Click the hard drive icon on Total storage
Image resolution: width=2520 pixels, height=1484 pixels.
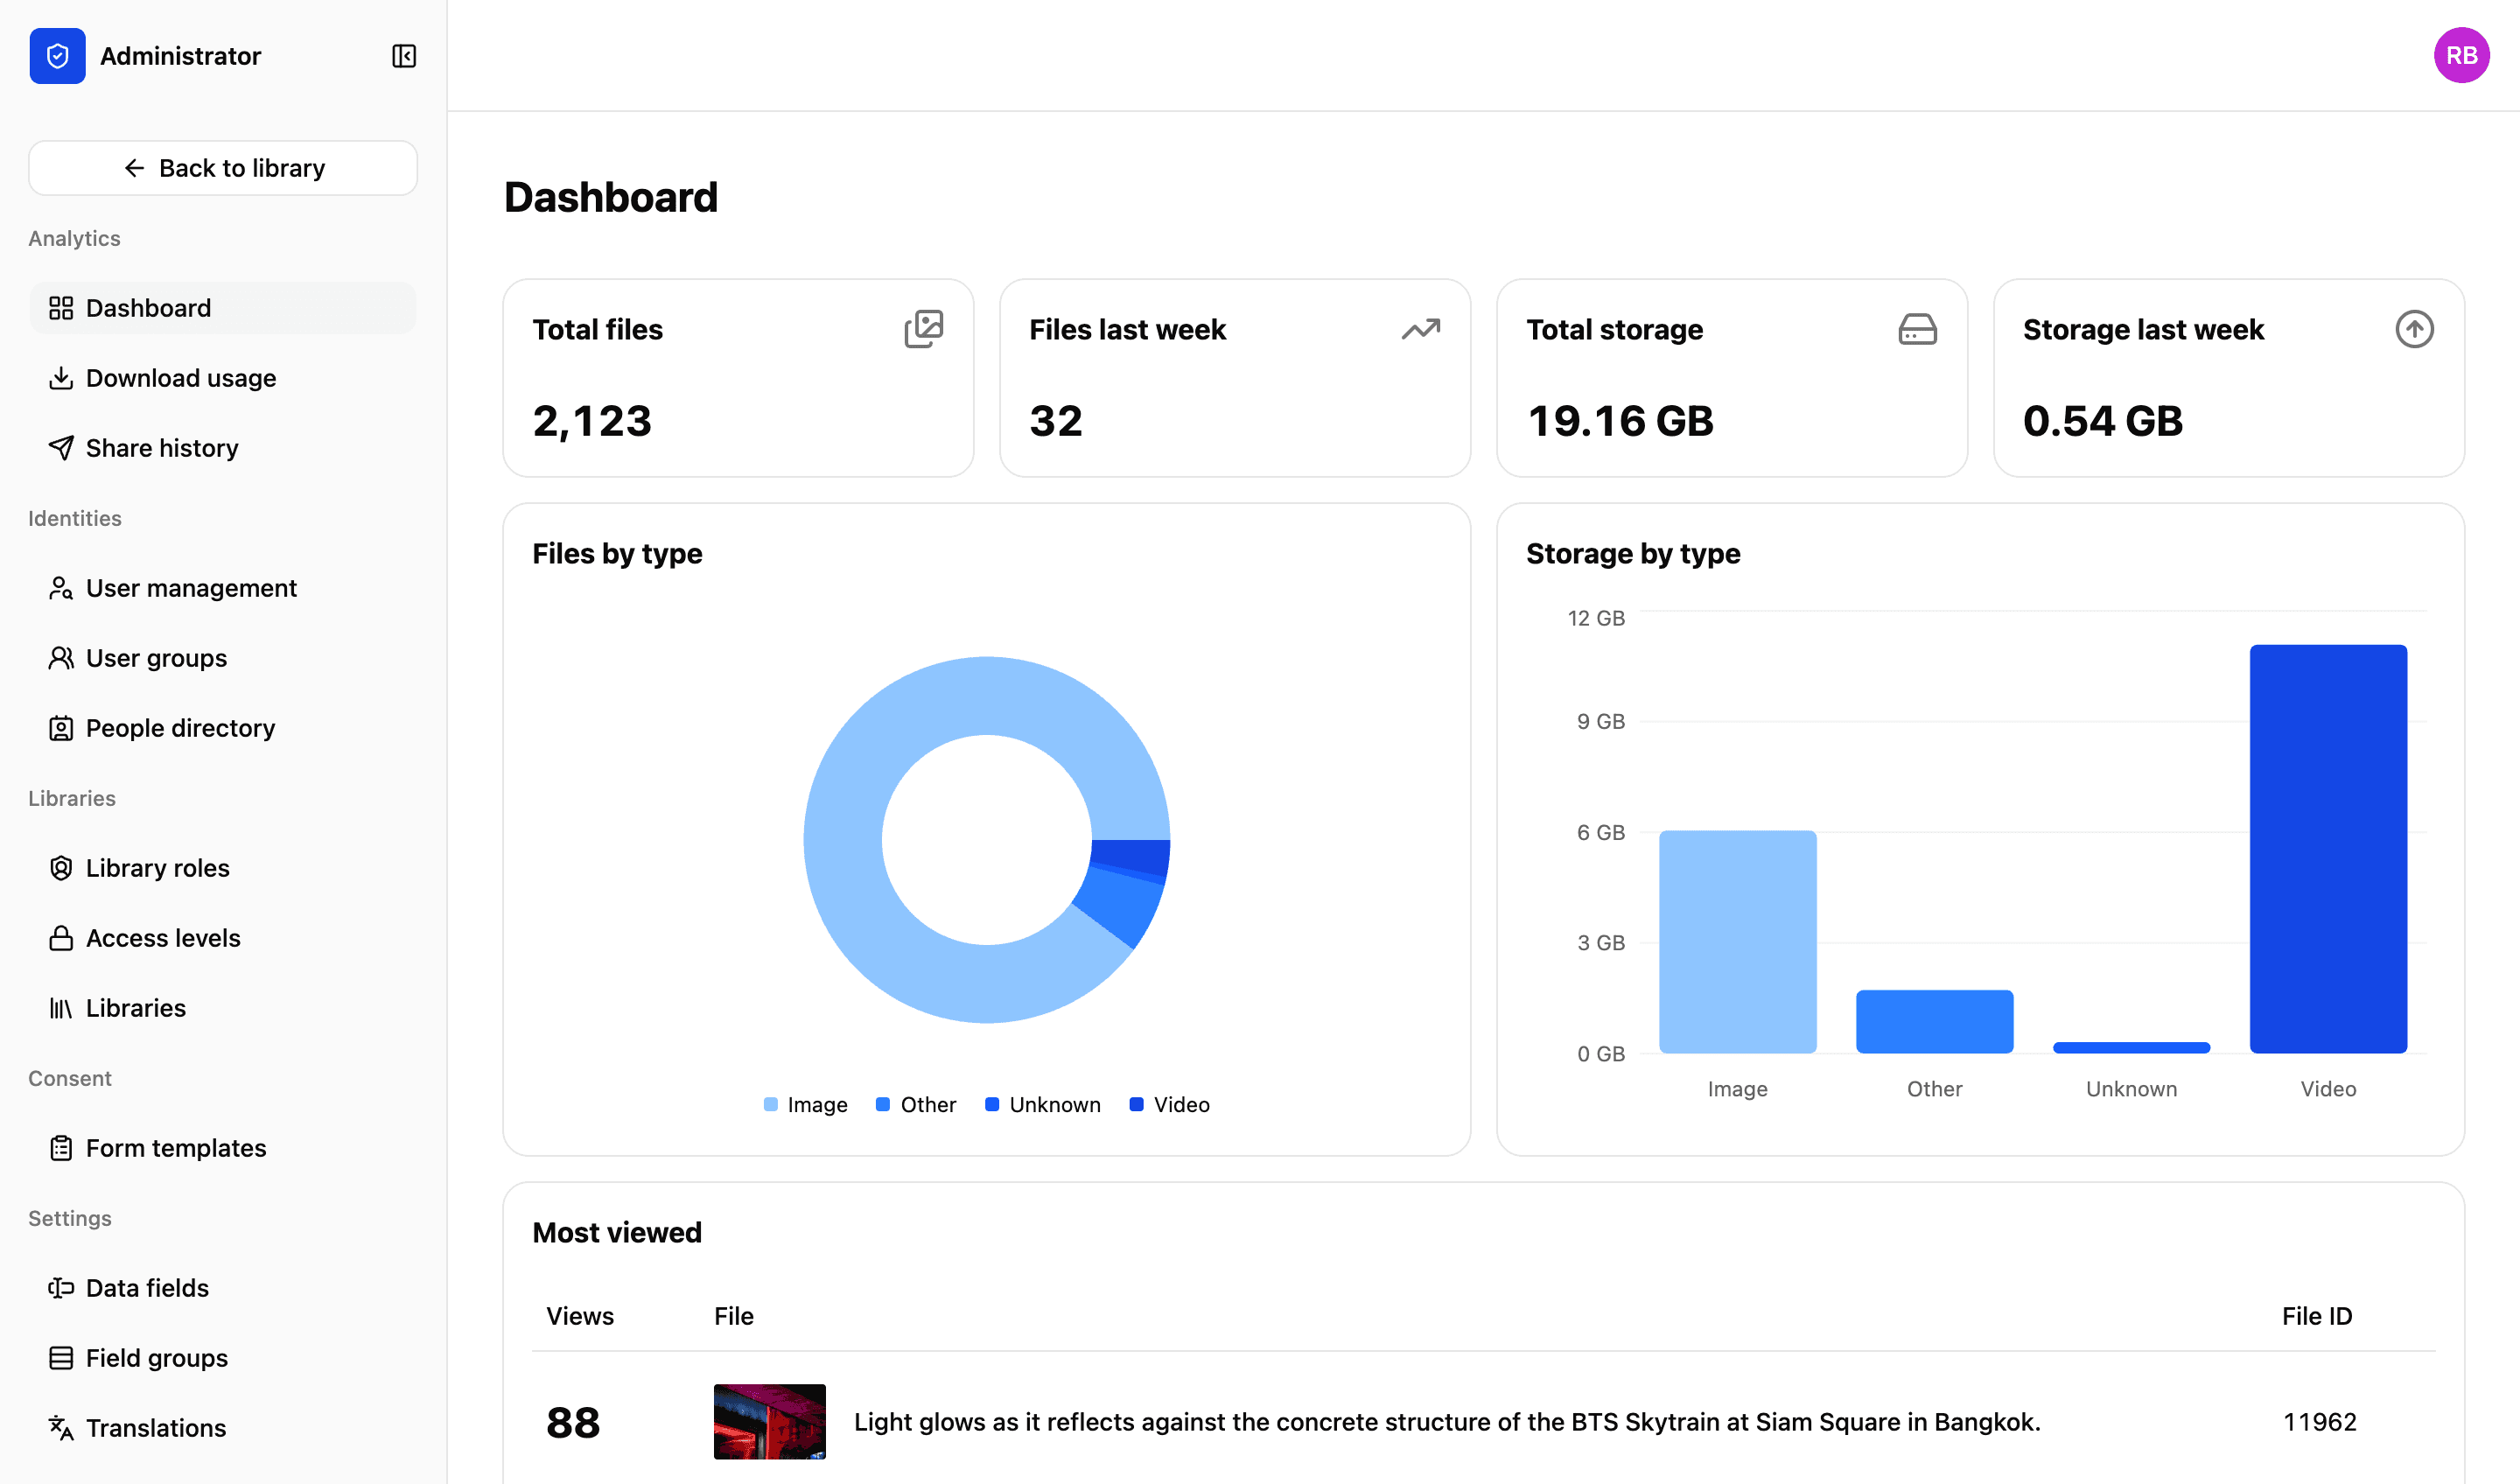click(x=1917, y=329)
